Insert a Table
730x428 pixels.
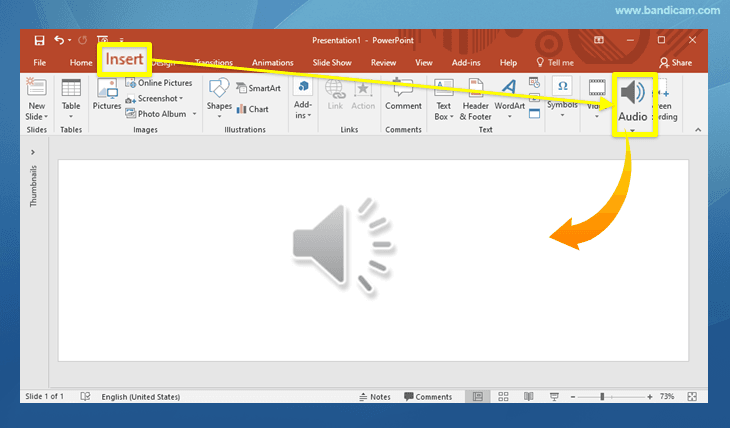pyautogui.click(x=71, y=99)
